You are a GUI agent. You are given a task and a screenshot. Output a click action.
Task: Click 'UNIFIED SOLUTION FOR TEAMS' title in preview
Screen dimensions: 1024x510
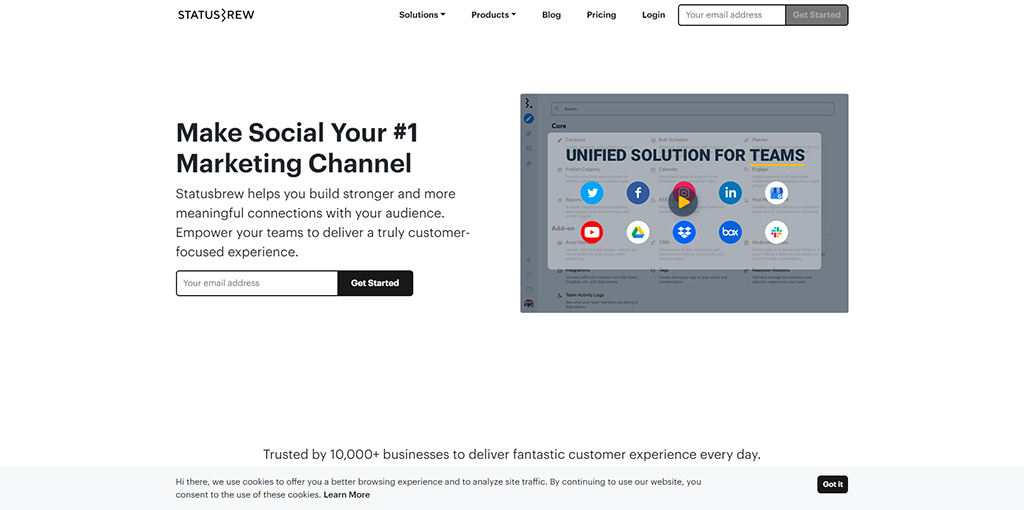pyautogui.click(x=685, y=155)
